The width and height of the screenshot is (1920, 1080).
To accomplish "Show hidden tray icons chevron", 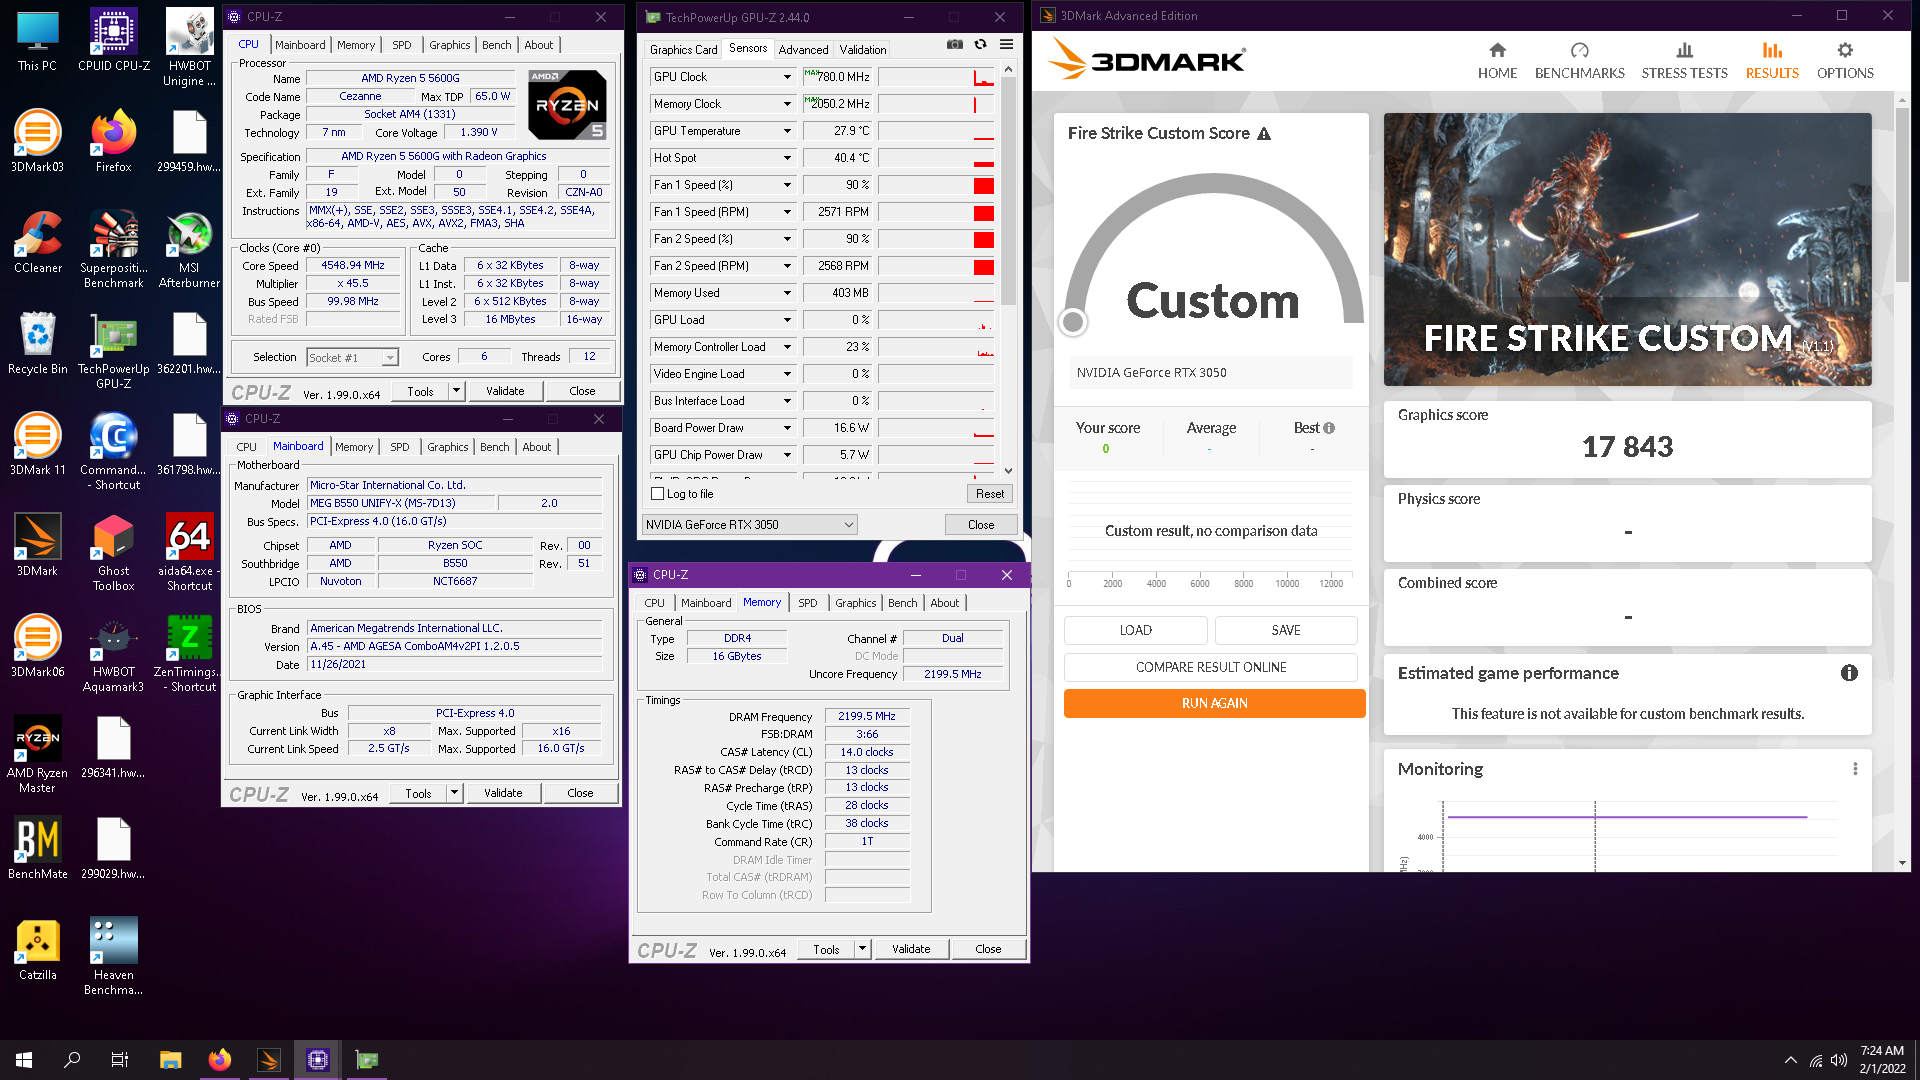I will [x=1790, y=1061].
